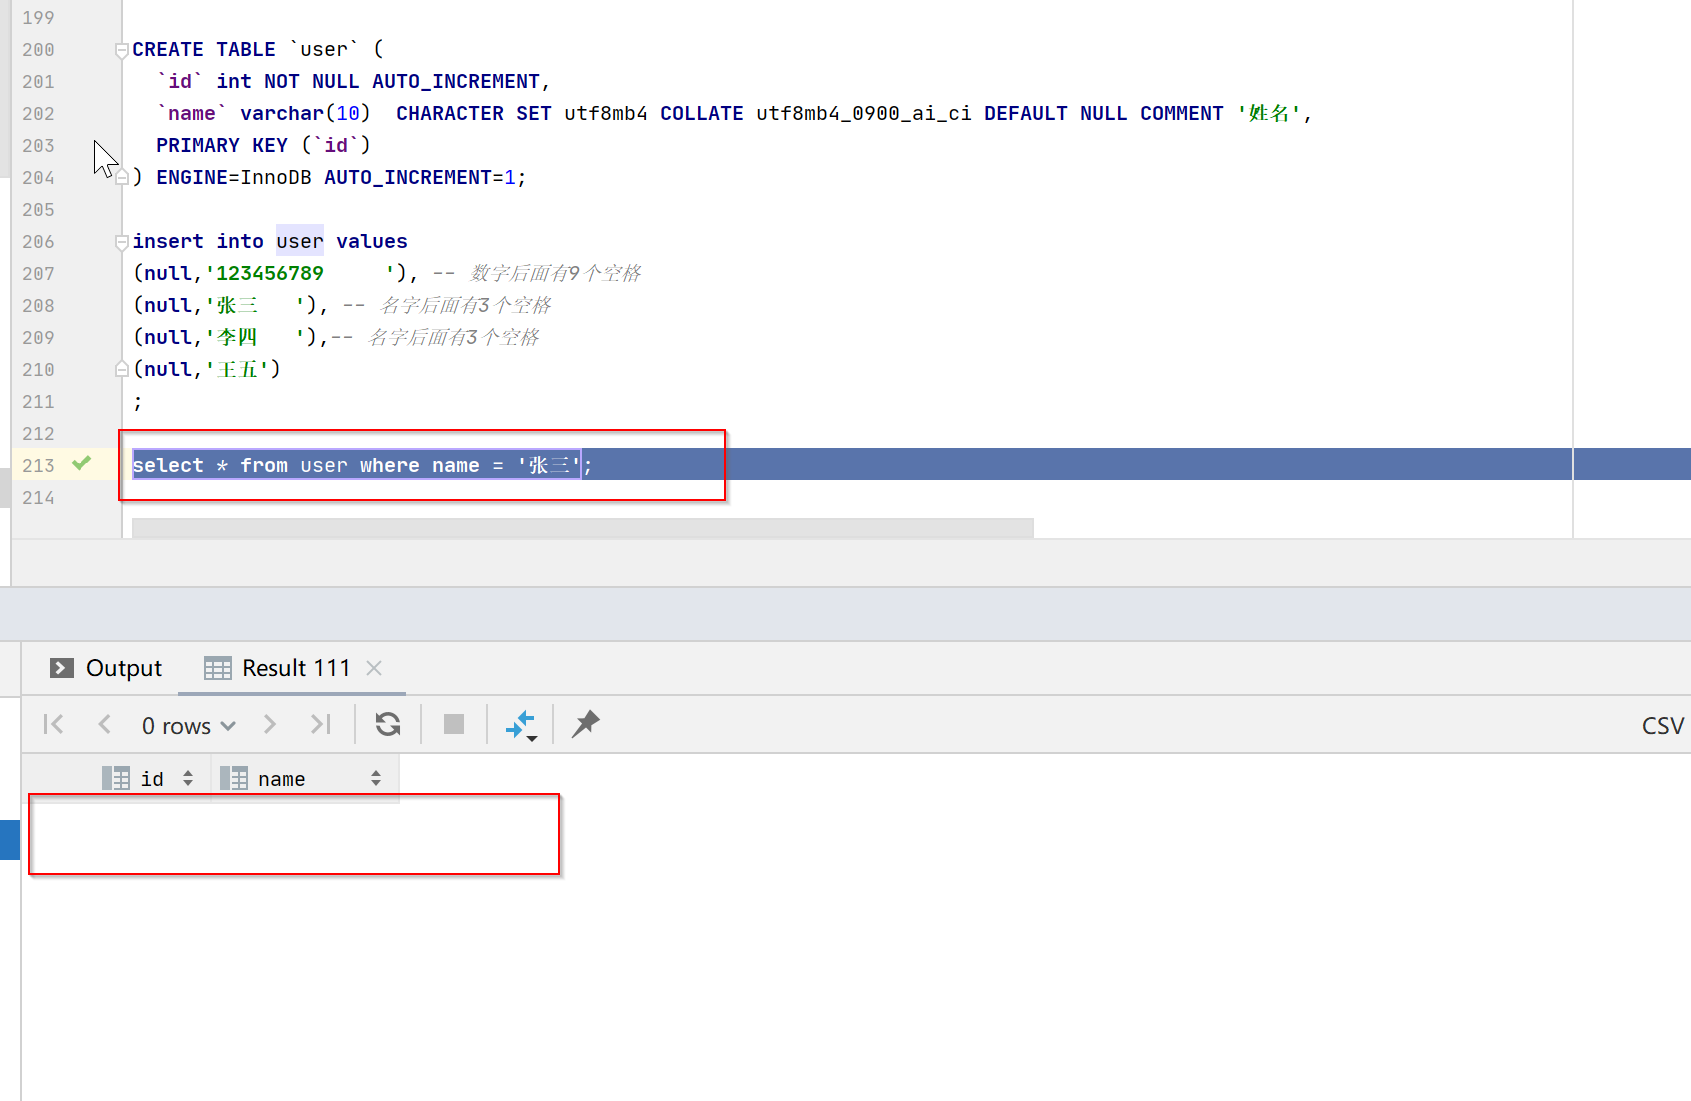Toggle sorting on the name column
The height and width of the screenshot is (1101, 1691).
375,777
